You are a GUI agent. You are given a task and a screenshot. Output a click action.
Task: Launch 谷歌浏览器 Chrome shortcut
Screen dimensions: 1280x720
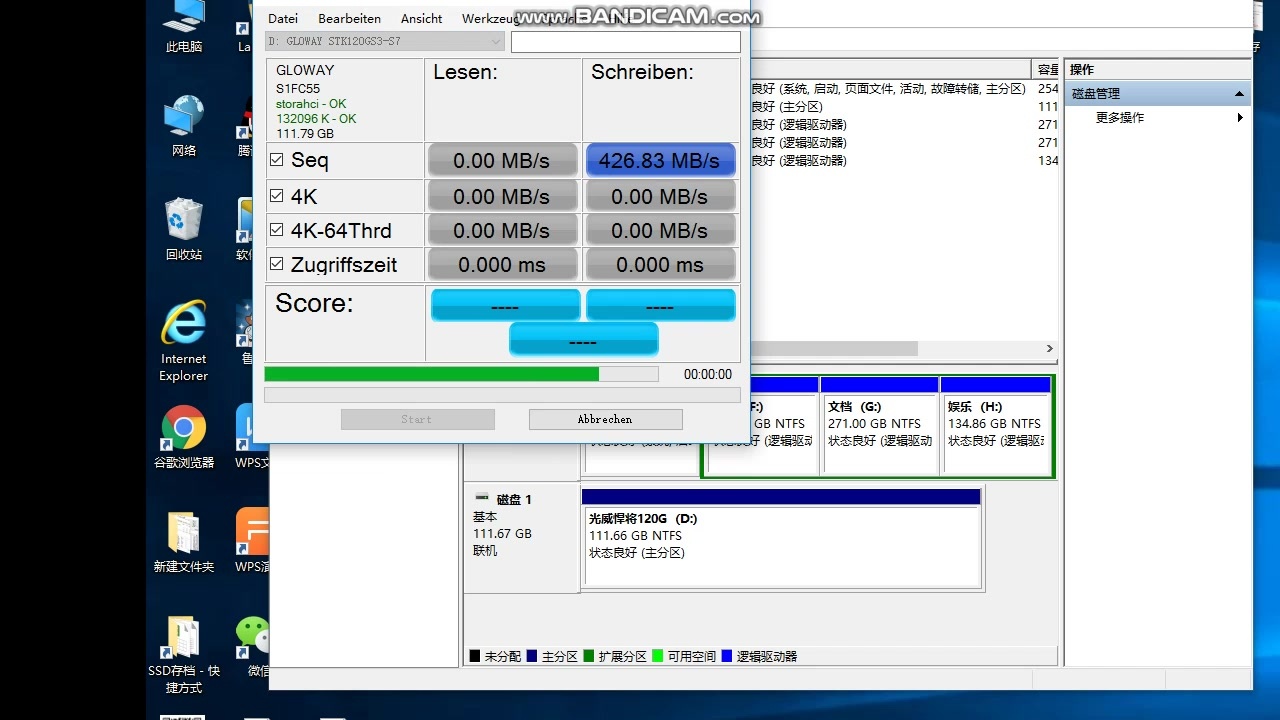[x=184, y=437]
